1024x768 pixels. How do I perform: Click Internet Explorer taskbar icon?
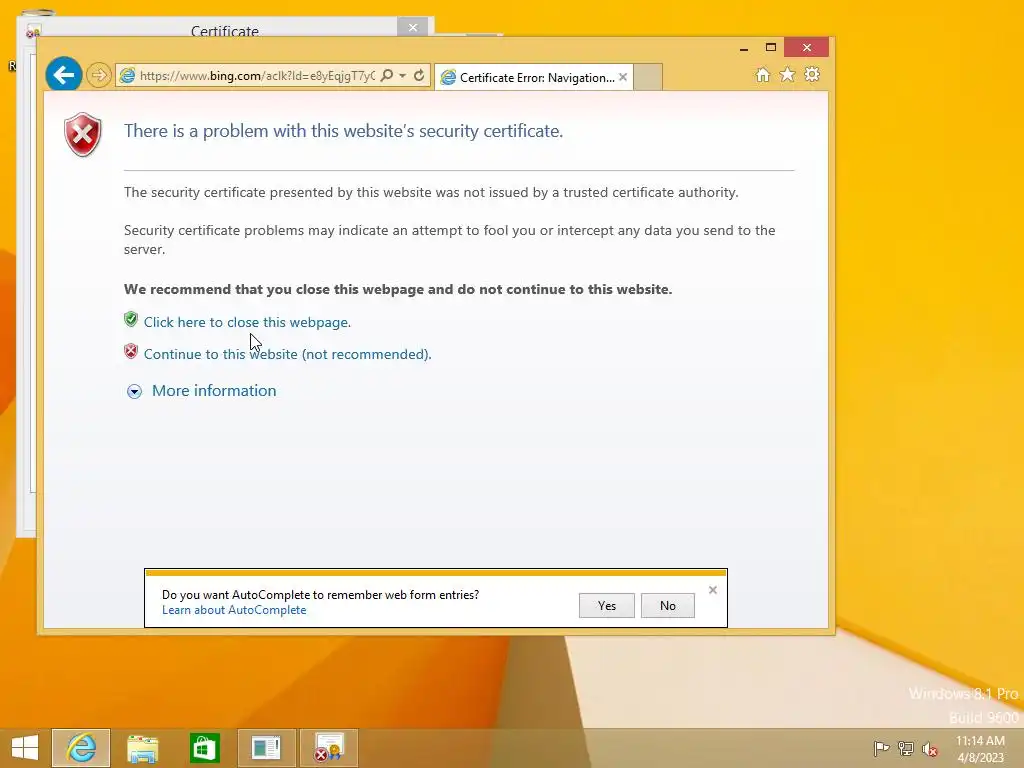[x=81, y=748]
